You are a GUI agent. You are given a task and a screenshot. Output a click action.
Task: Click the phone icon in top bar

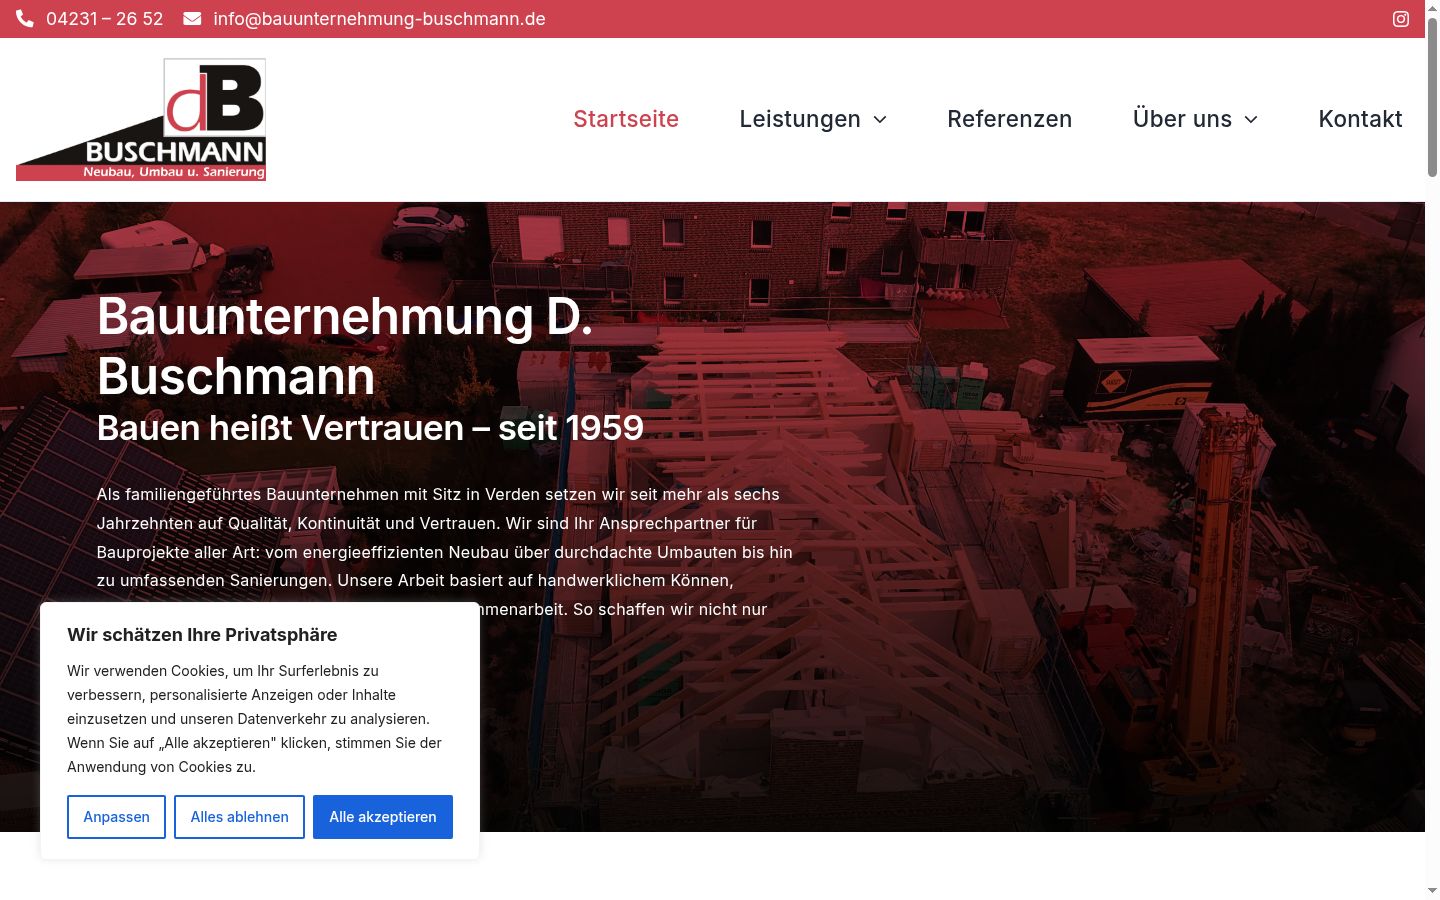[x=25, y=19]
